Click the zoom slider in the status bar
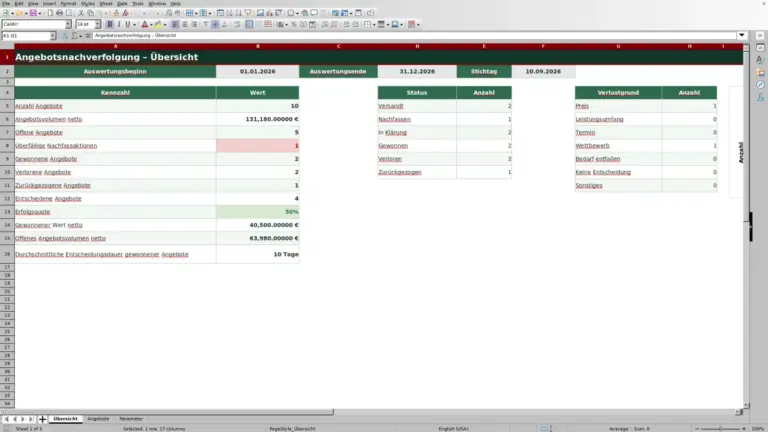Image resolution: width=768 pixels, height=432 pixels. (720, 429)
